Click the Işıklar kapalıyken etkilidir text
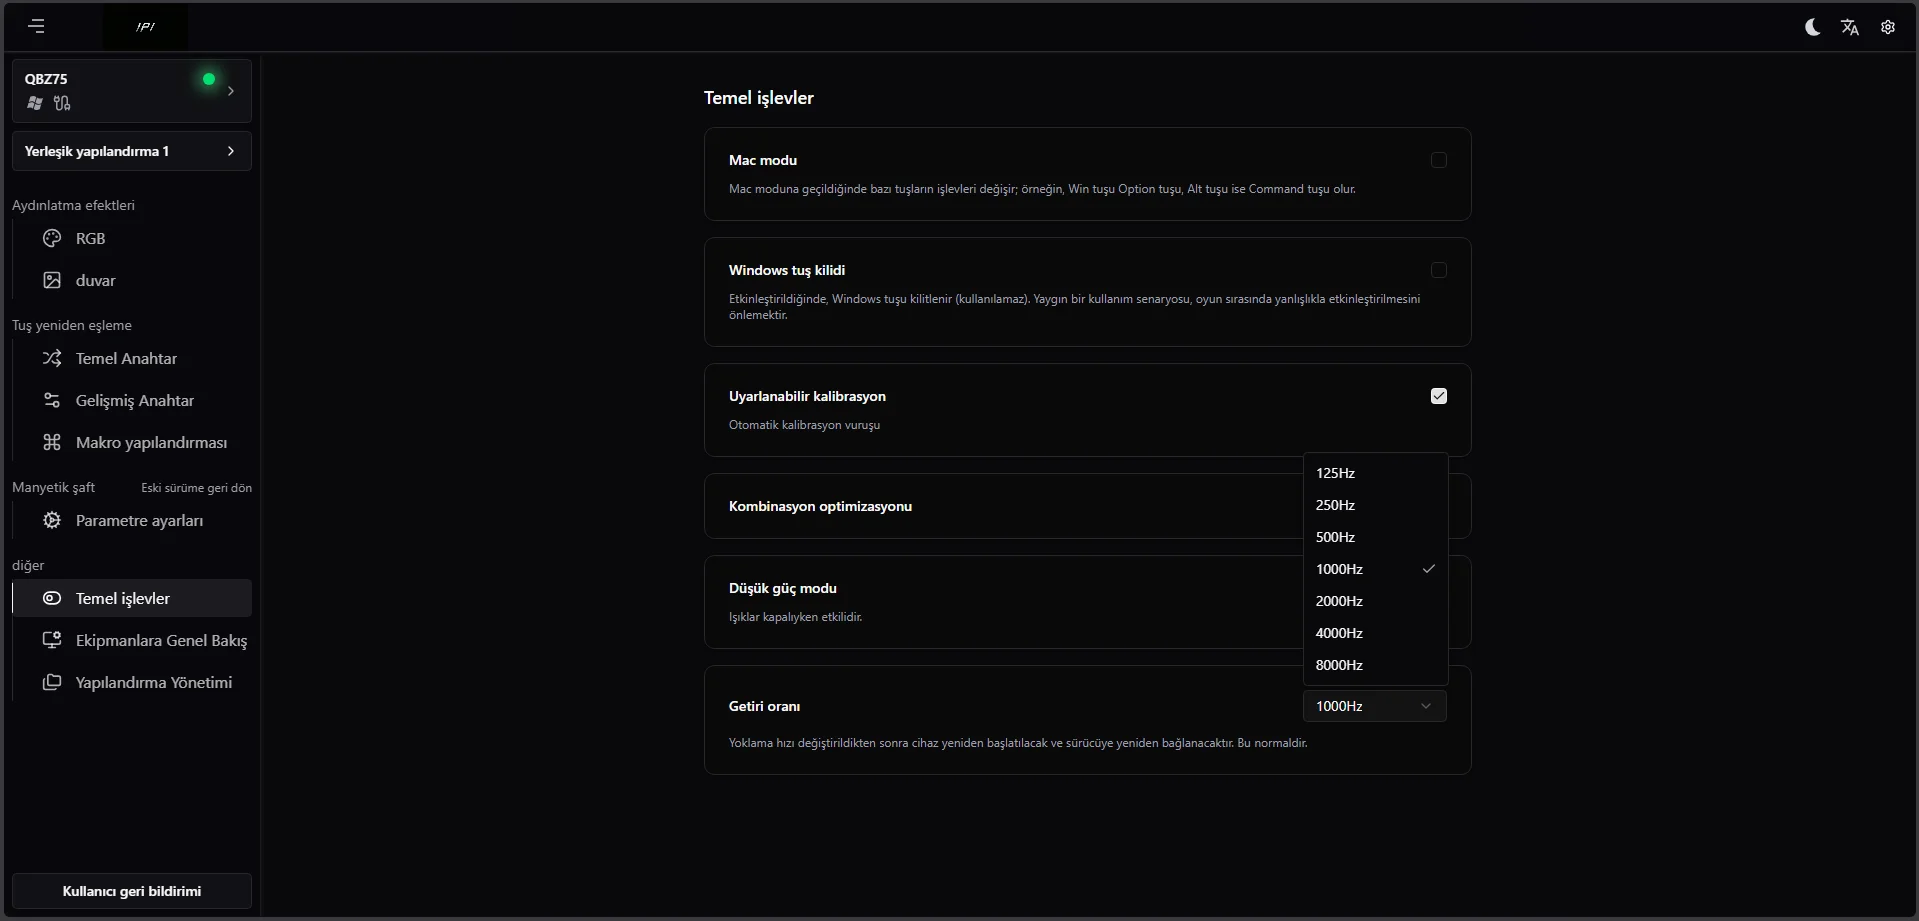The height and width of the screenshot is (921, 1919). pos(795,617)
